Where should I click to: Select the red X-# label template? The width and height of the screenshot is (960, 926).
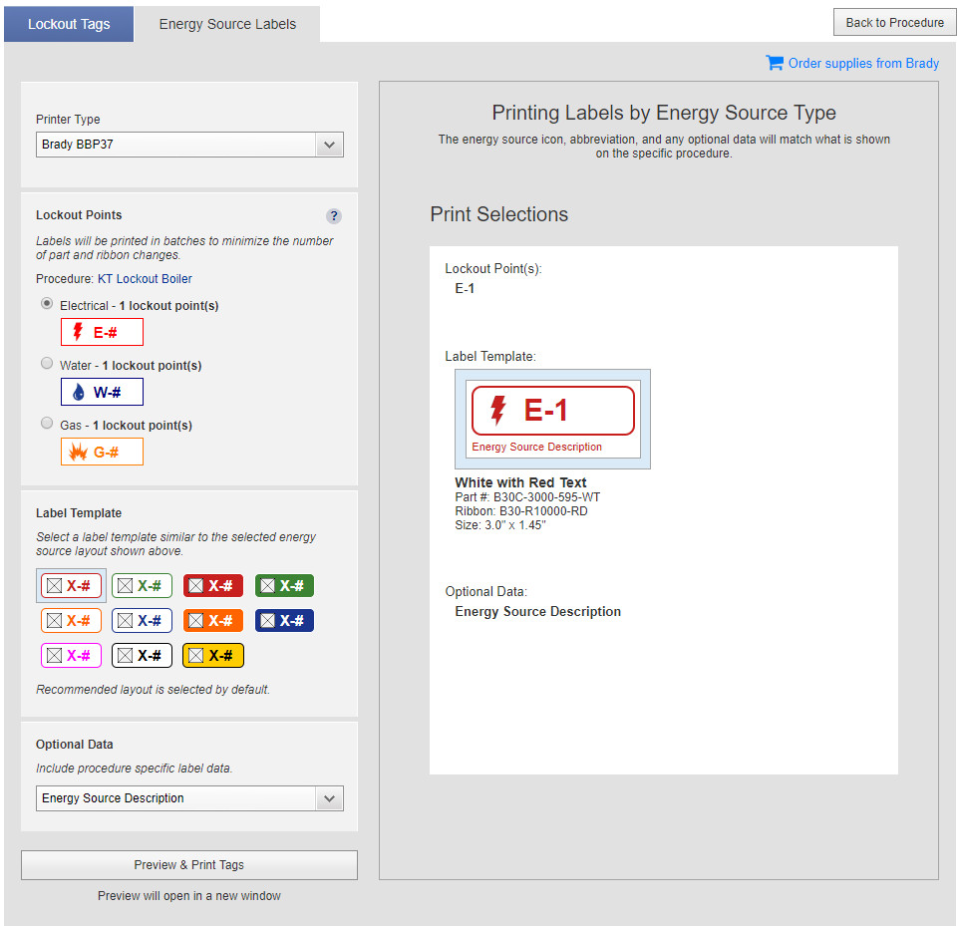click(212, 585)
